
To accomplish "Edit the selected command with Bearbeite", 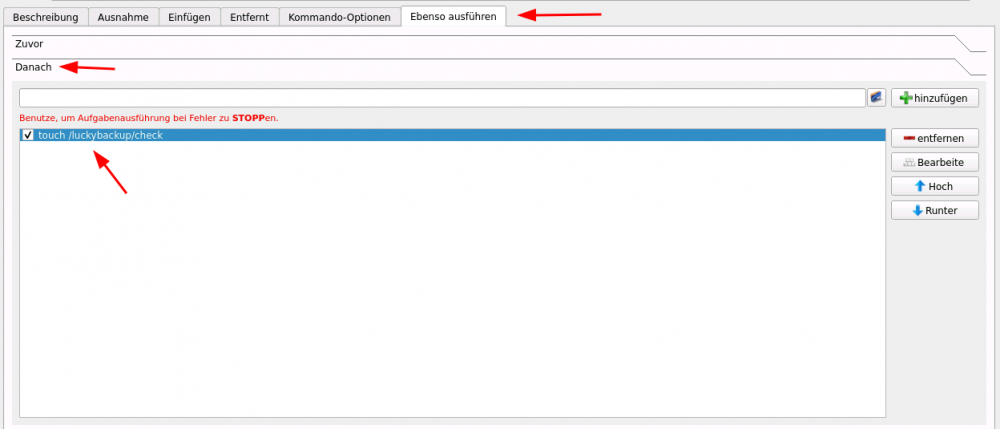I will coord(934,163).
